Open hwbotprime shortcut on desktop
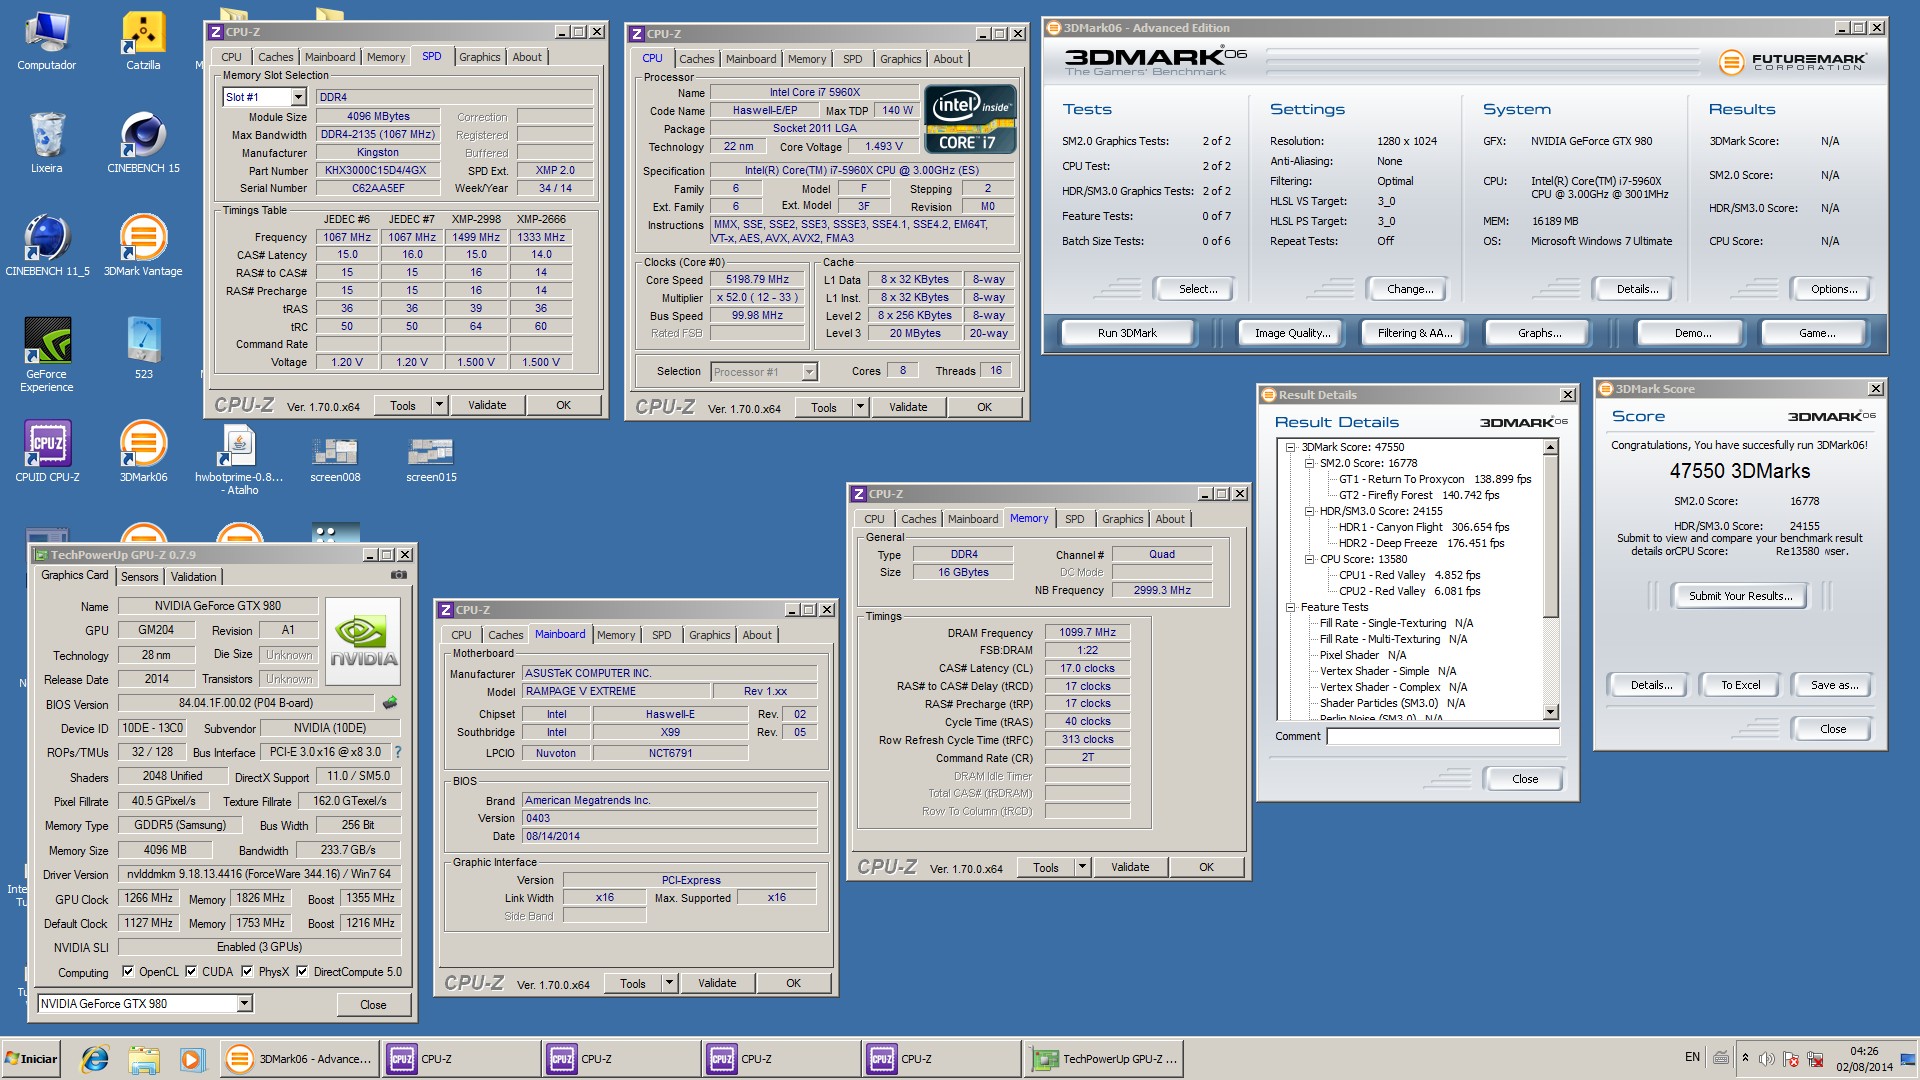 pos(239,459)
